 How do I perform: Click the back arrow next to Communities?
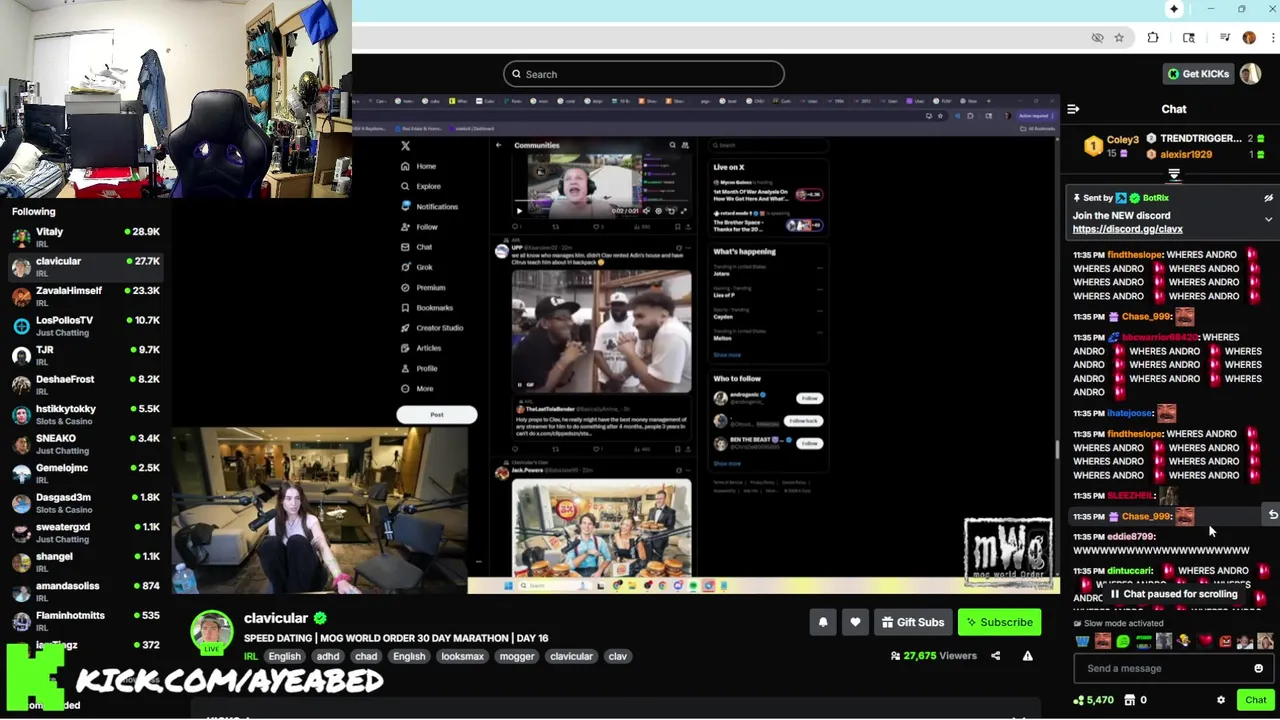pos(498,145)
